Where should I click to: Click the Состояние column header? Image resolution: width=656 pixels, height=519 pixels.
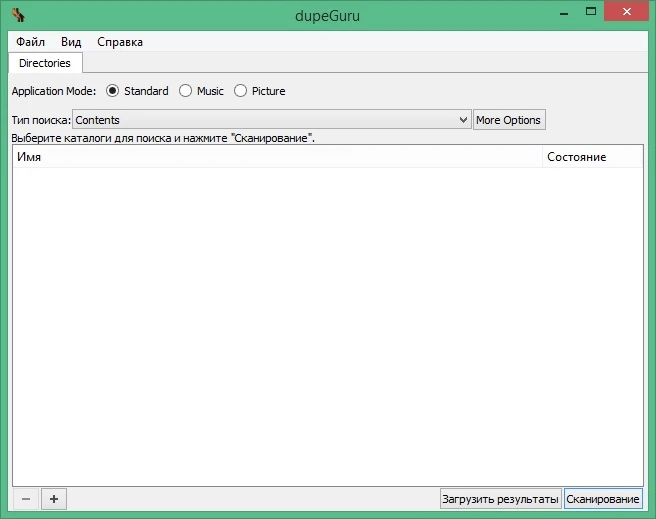click(592, 157)
